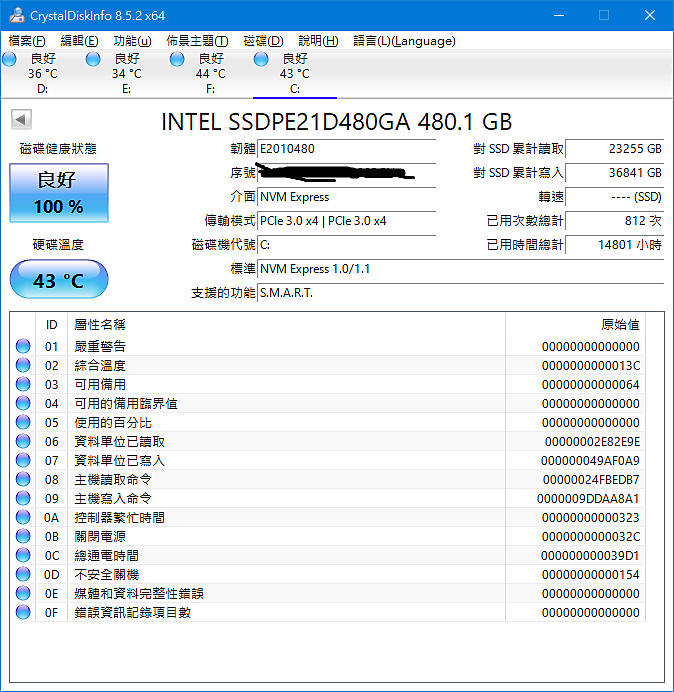The image size is (674, 692).
Task: Click the power-on hours value 14801 小時
Action: tap(614, 244)
